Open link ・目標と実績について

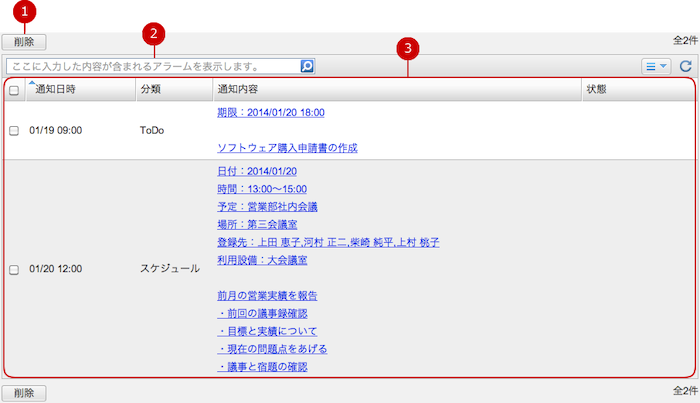pos(267,331)
